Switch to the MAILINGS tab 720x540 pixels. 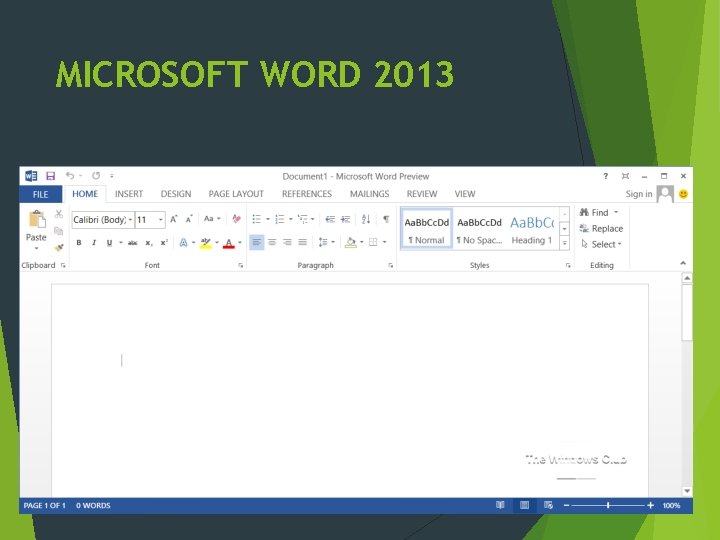click(x=370, y=194)
